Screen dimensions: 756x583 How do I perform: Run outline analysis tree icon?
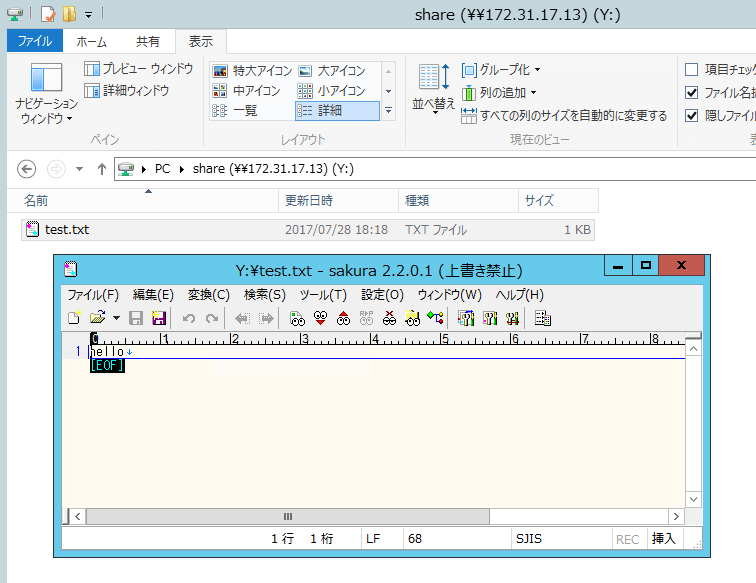click(435, 318)
